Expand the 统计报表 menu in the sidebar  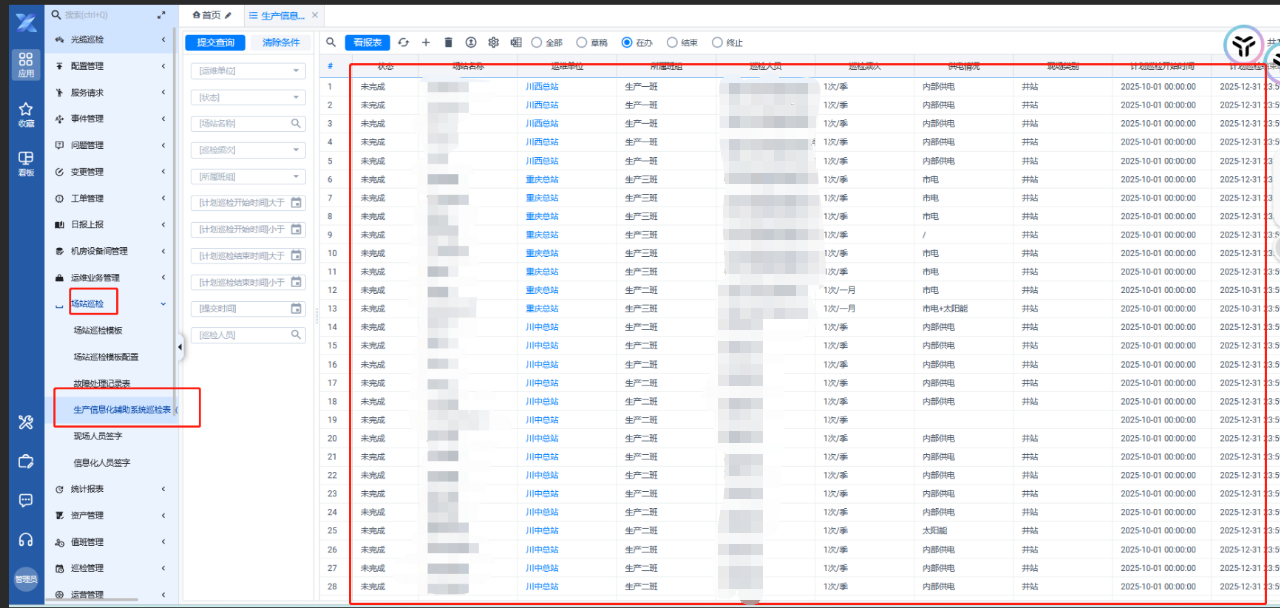pyautogui.click(x=108, y=489)
